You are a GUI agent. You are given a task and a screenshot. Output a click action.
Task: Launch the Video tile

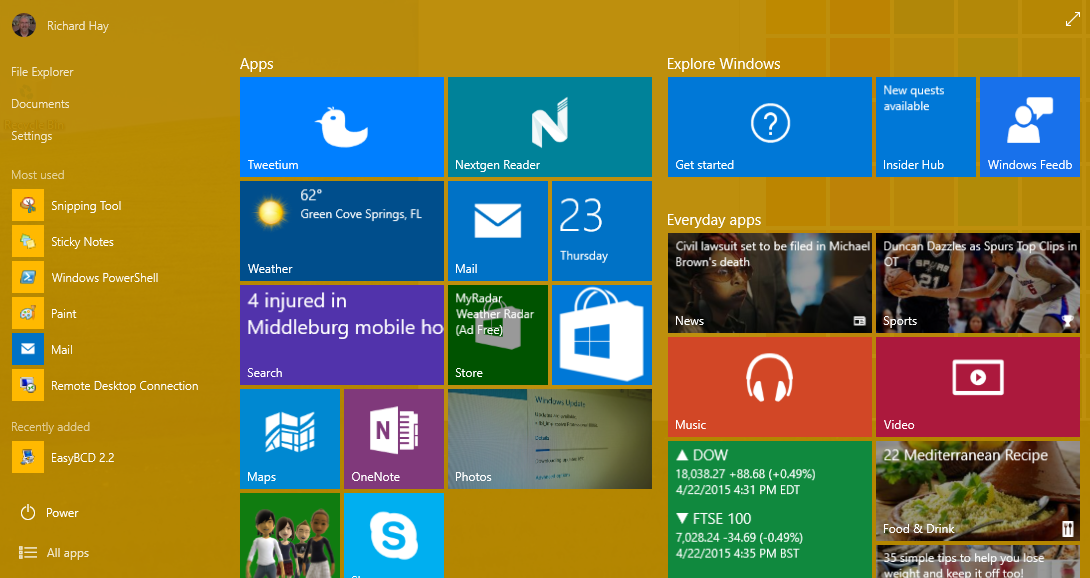977,386
